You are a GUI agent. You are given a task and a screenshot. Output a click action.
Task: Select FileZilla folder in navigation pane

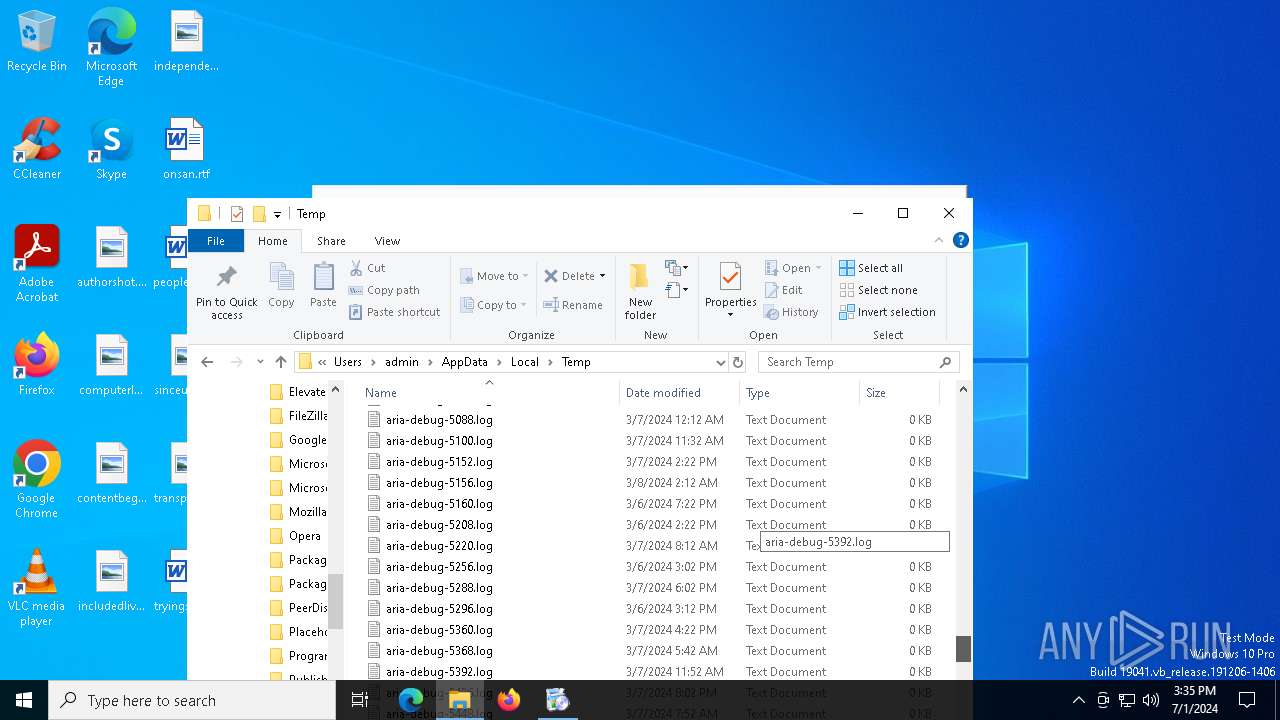(x=298, y=416)
